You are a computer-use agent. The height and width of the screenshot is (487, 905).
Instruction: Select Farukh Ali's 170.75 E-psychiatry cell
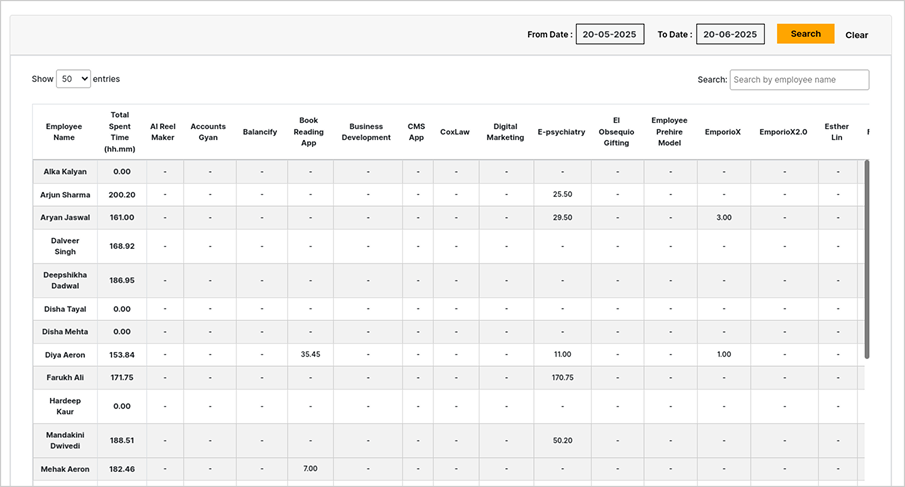pos(563,378)
